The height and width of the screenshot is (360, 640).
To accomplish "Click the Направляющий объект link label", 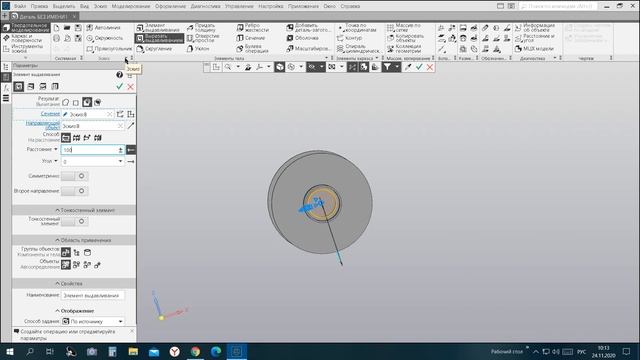I will tap(43, 125).
